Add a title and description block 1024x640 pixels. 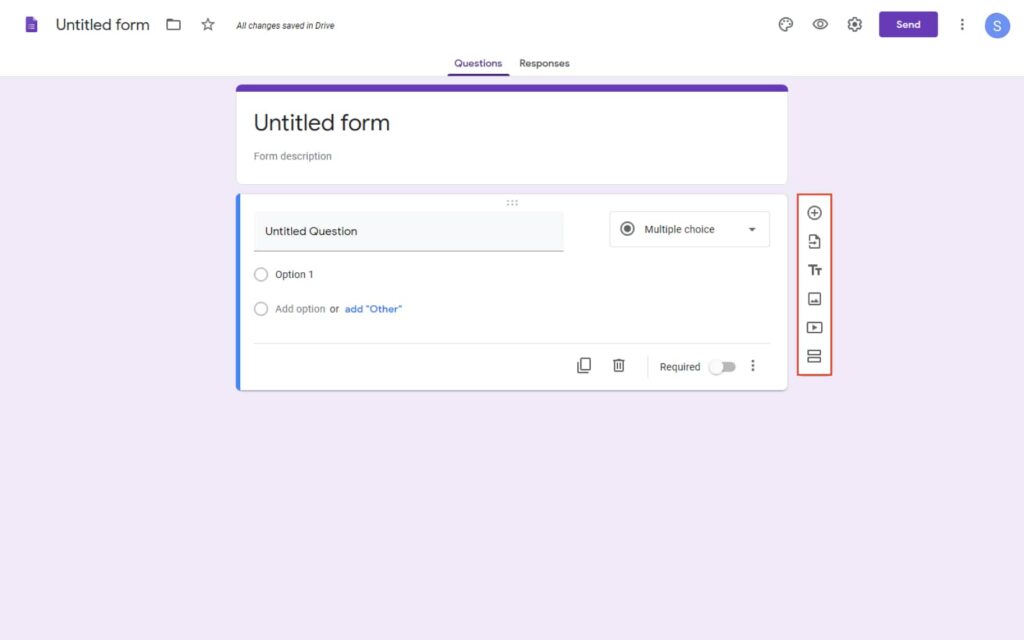[x=814, y=269]
